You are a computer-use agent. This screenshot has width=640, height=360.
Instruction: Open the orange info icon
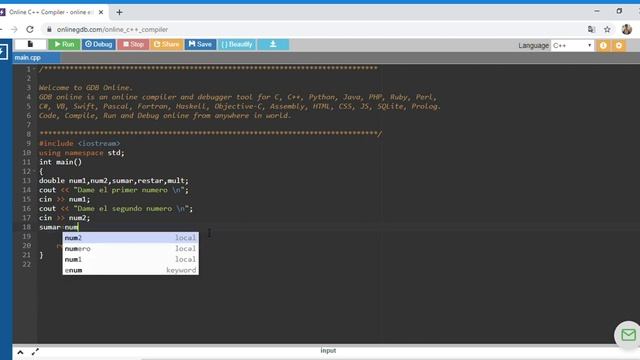click(603, 45)
